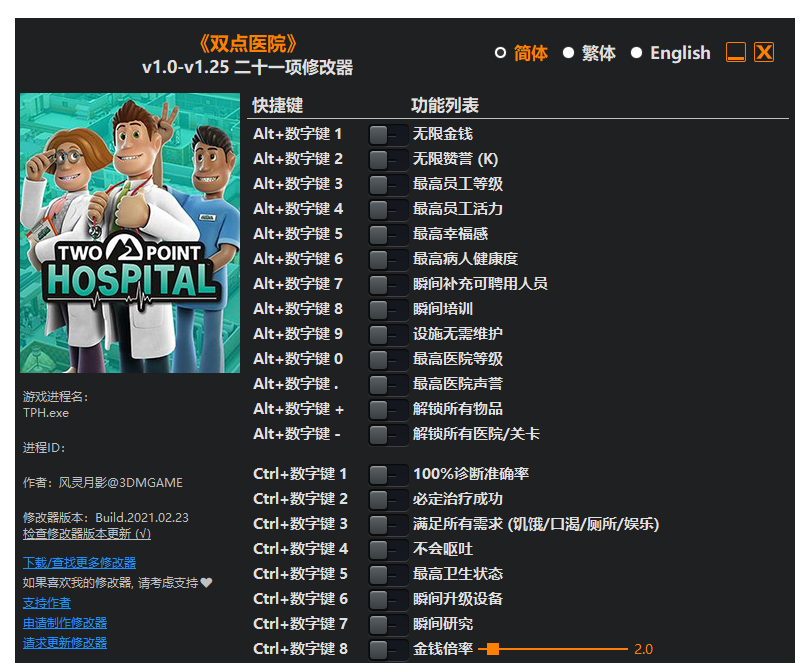Minimize the trainer window with orange icon
Viewport: 811px width, 663px height.
click(736, 52)
